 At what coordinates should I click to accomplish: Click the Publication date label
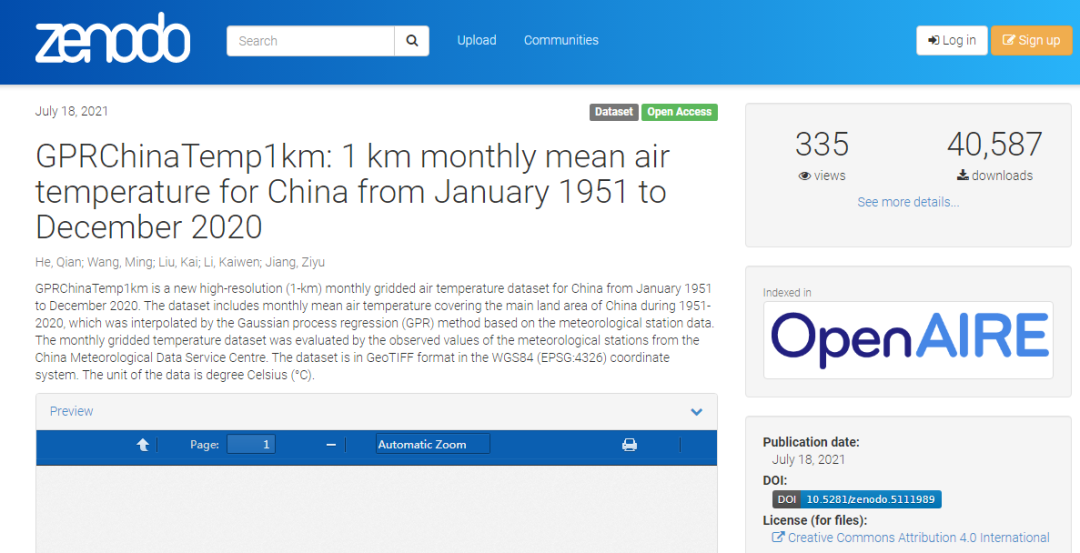coord(811,442)
